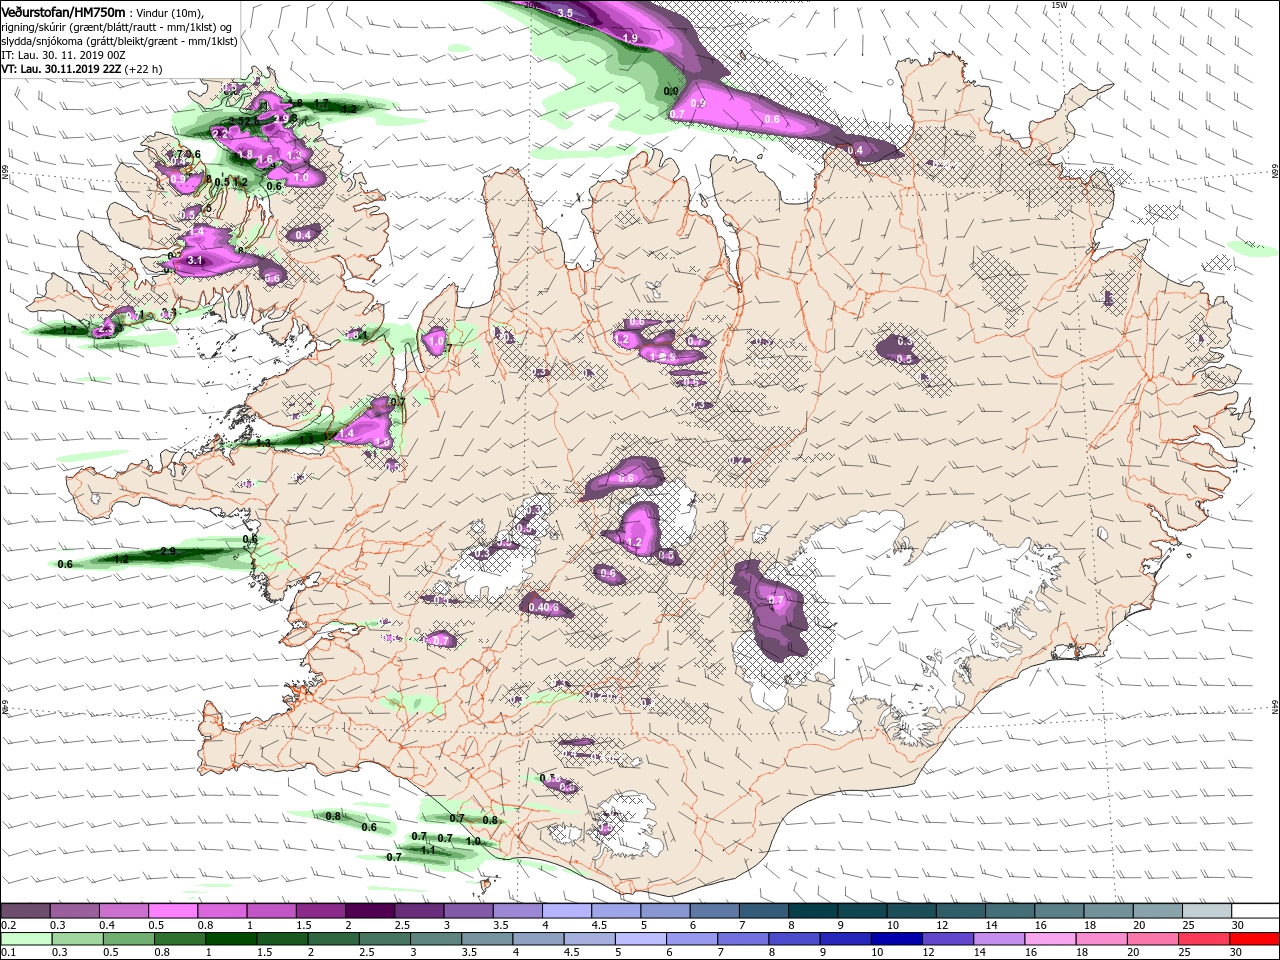Click the 2.5 label in the rain legend row
This screenshot has height=960, width=1280.
[x=366, y=953]
